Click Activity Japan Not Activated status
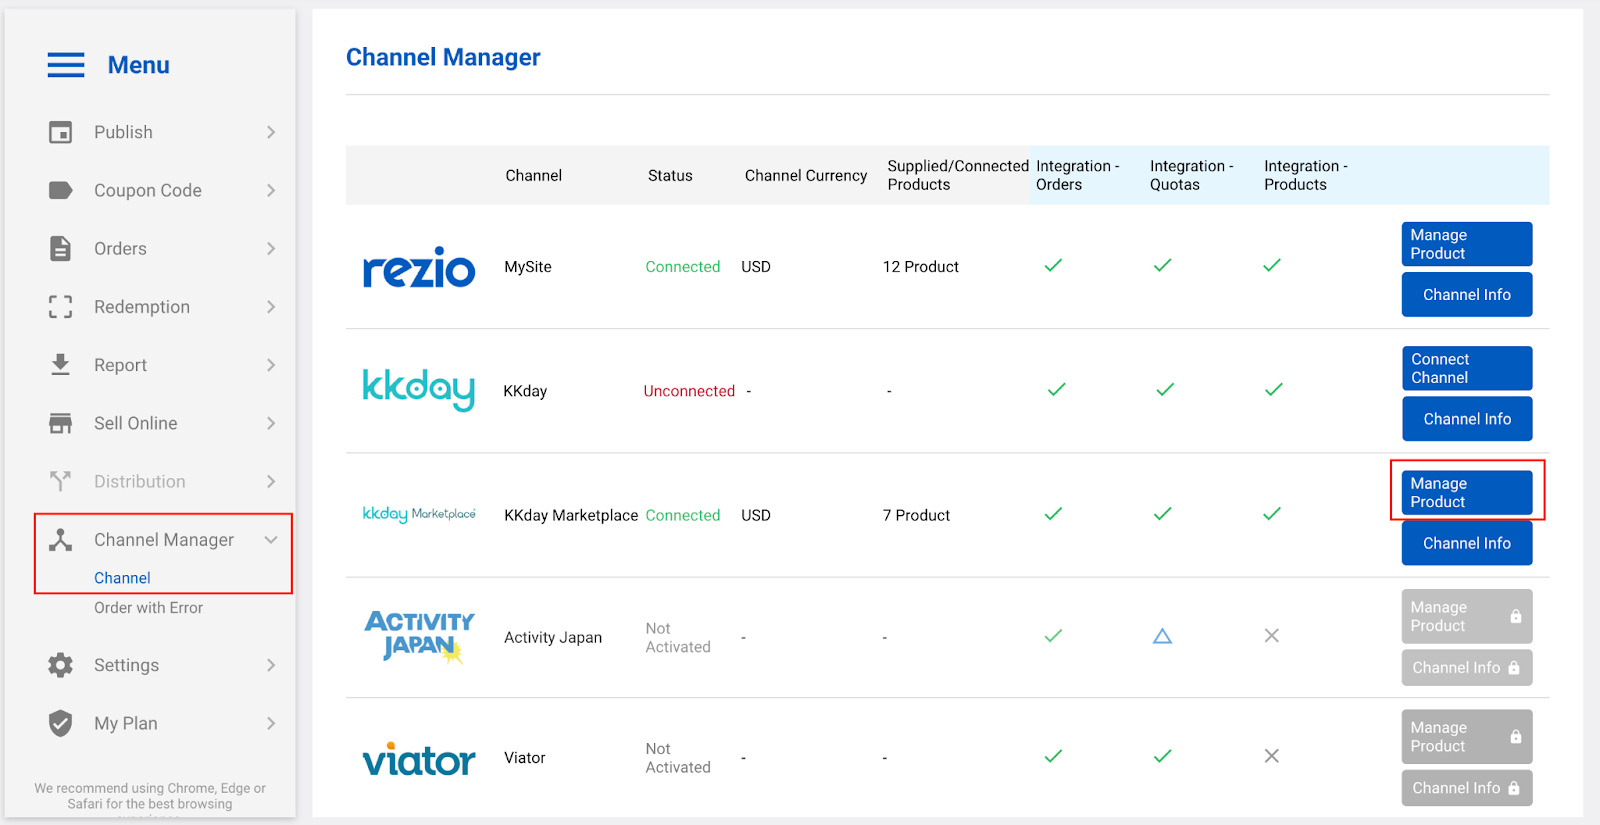The image size is (1600, 825). (x=678, y=637)
